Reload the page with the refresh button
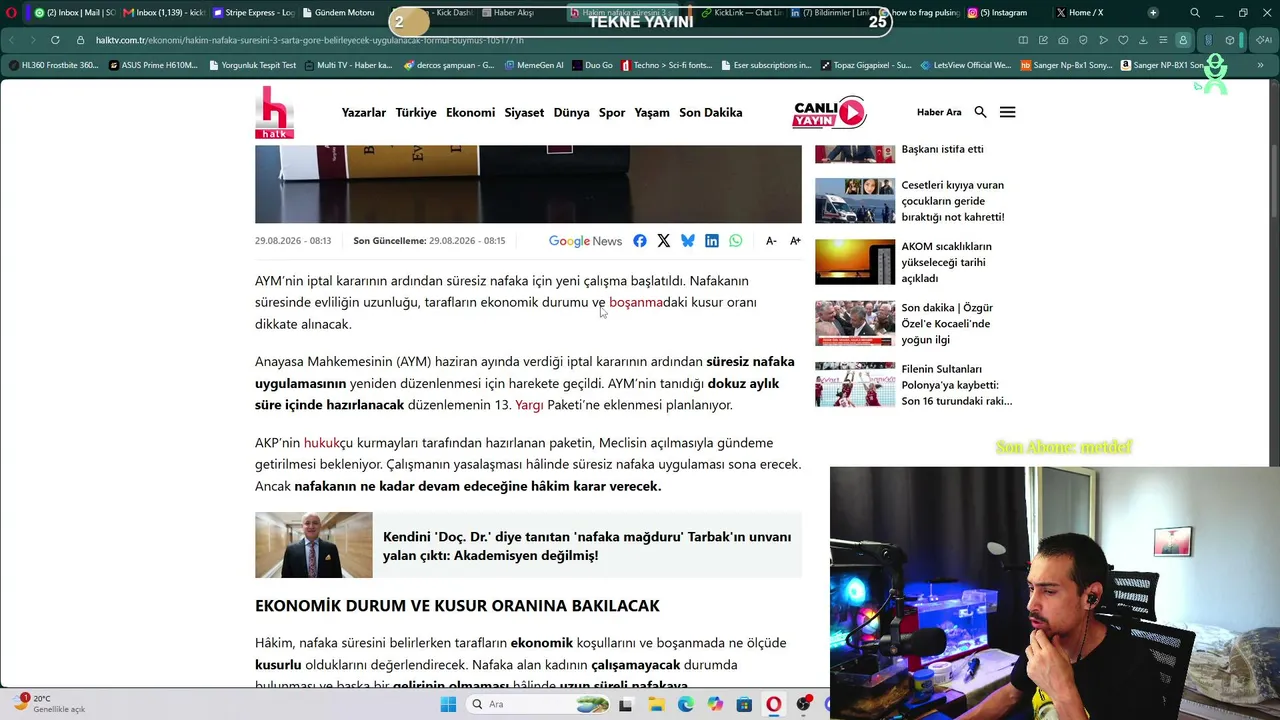This screenshot has width=1280, height=720. pos(55,40)
